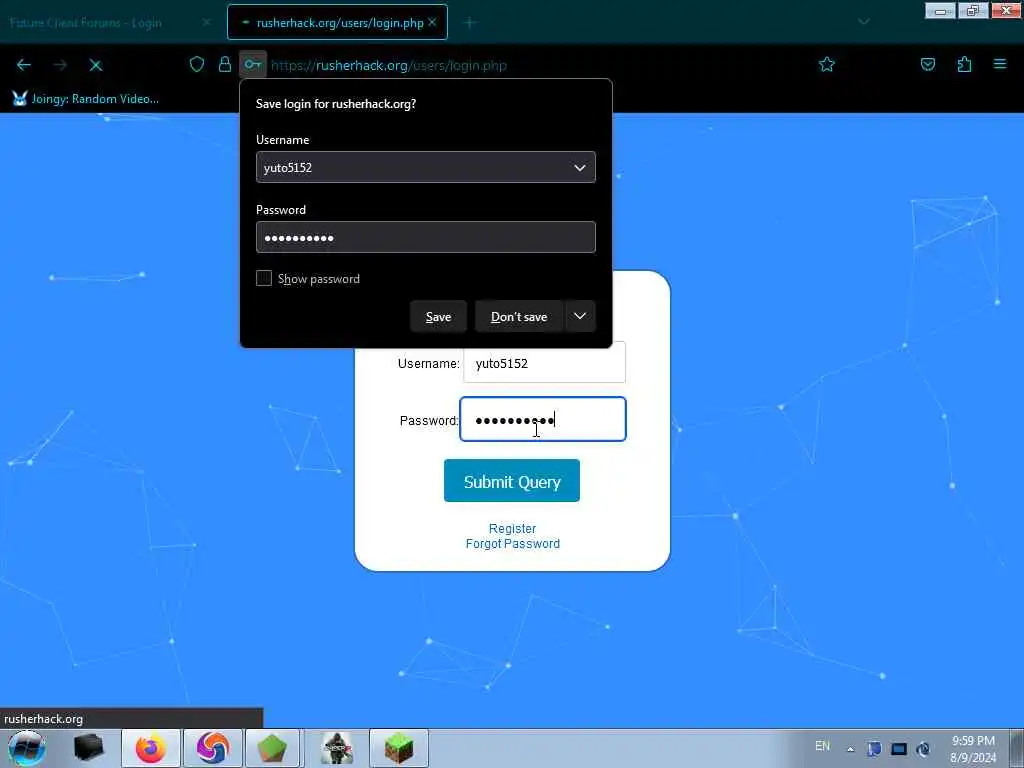The height and width of the screenshot is (768, 1024).
Task: Click the page Username input field
Action: (x=544, y=362)
